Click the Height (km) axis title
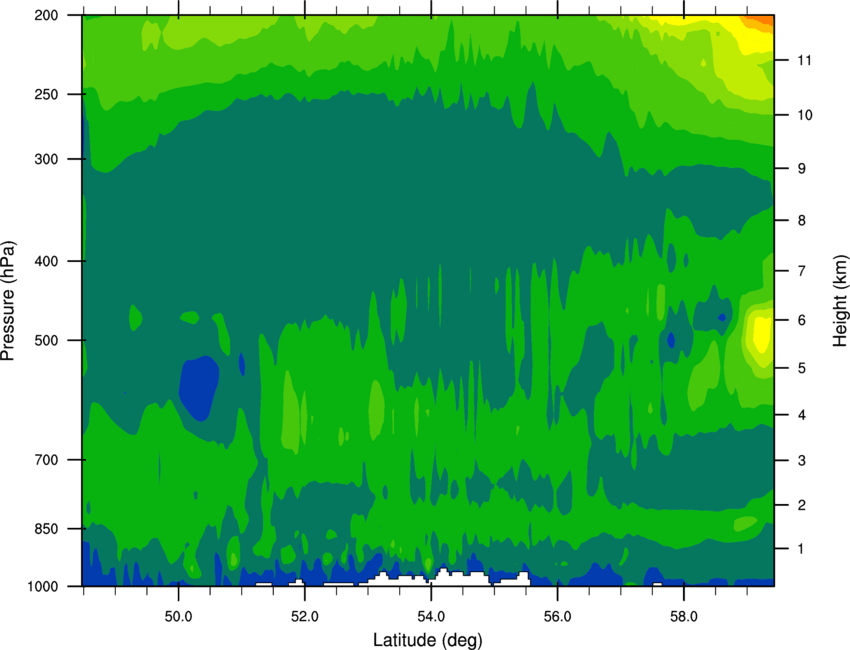The height and width of the screenshot is (650, 850). tap(840, 300)
